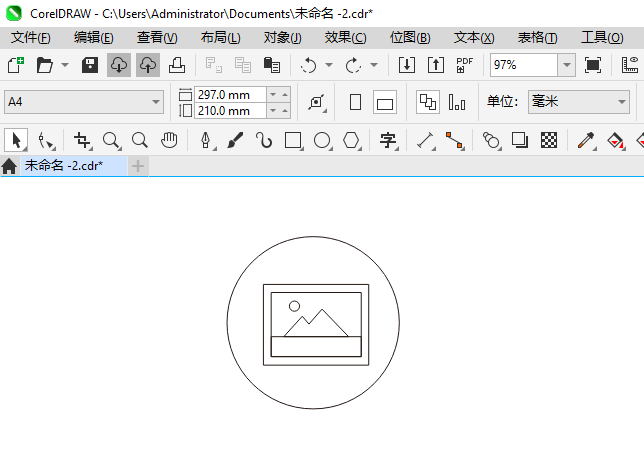Switch page to portrait orientation
Viewport: 644px width, 473px height.
click(x=356, y=102)
